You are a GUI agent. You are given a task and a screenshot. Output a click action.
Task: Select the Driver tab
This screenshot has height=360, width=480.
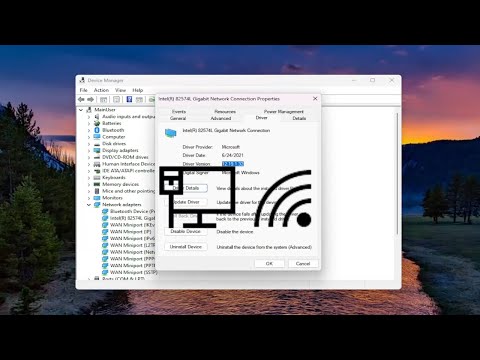click(x=261, y=118)
